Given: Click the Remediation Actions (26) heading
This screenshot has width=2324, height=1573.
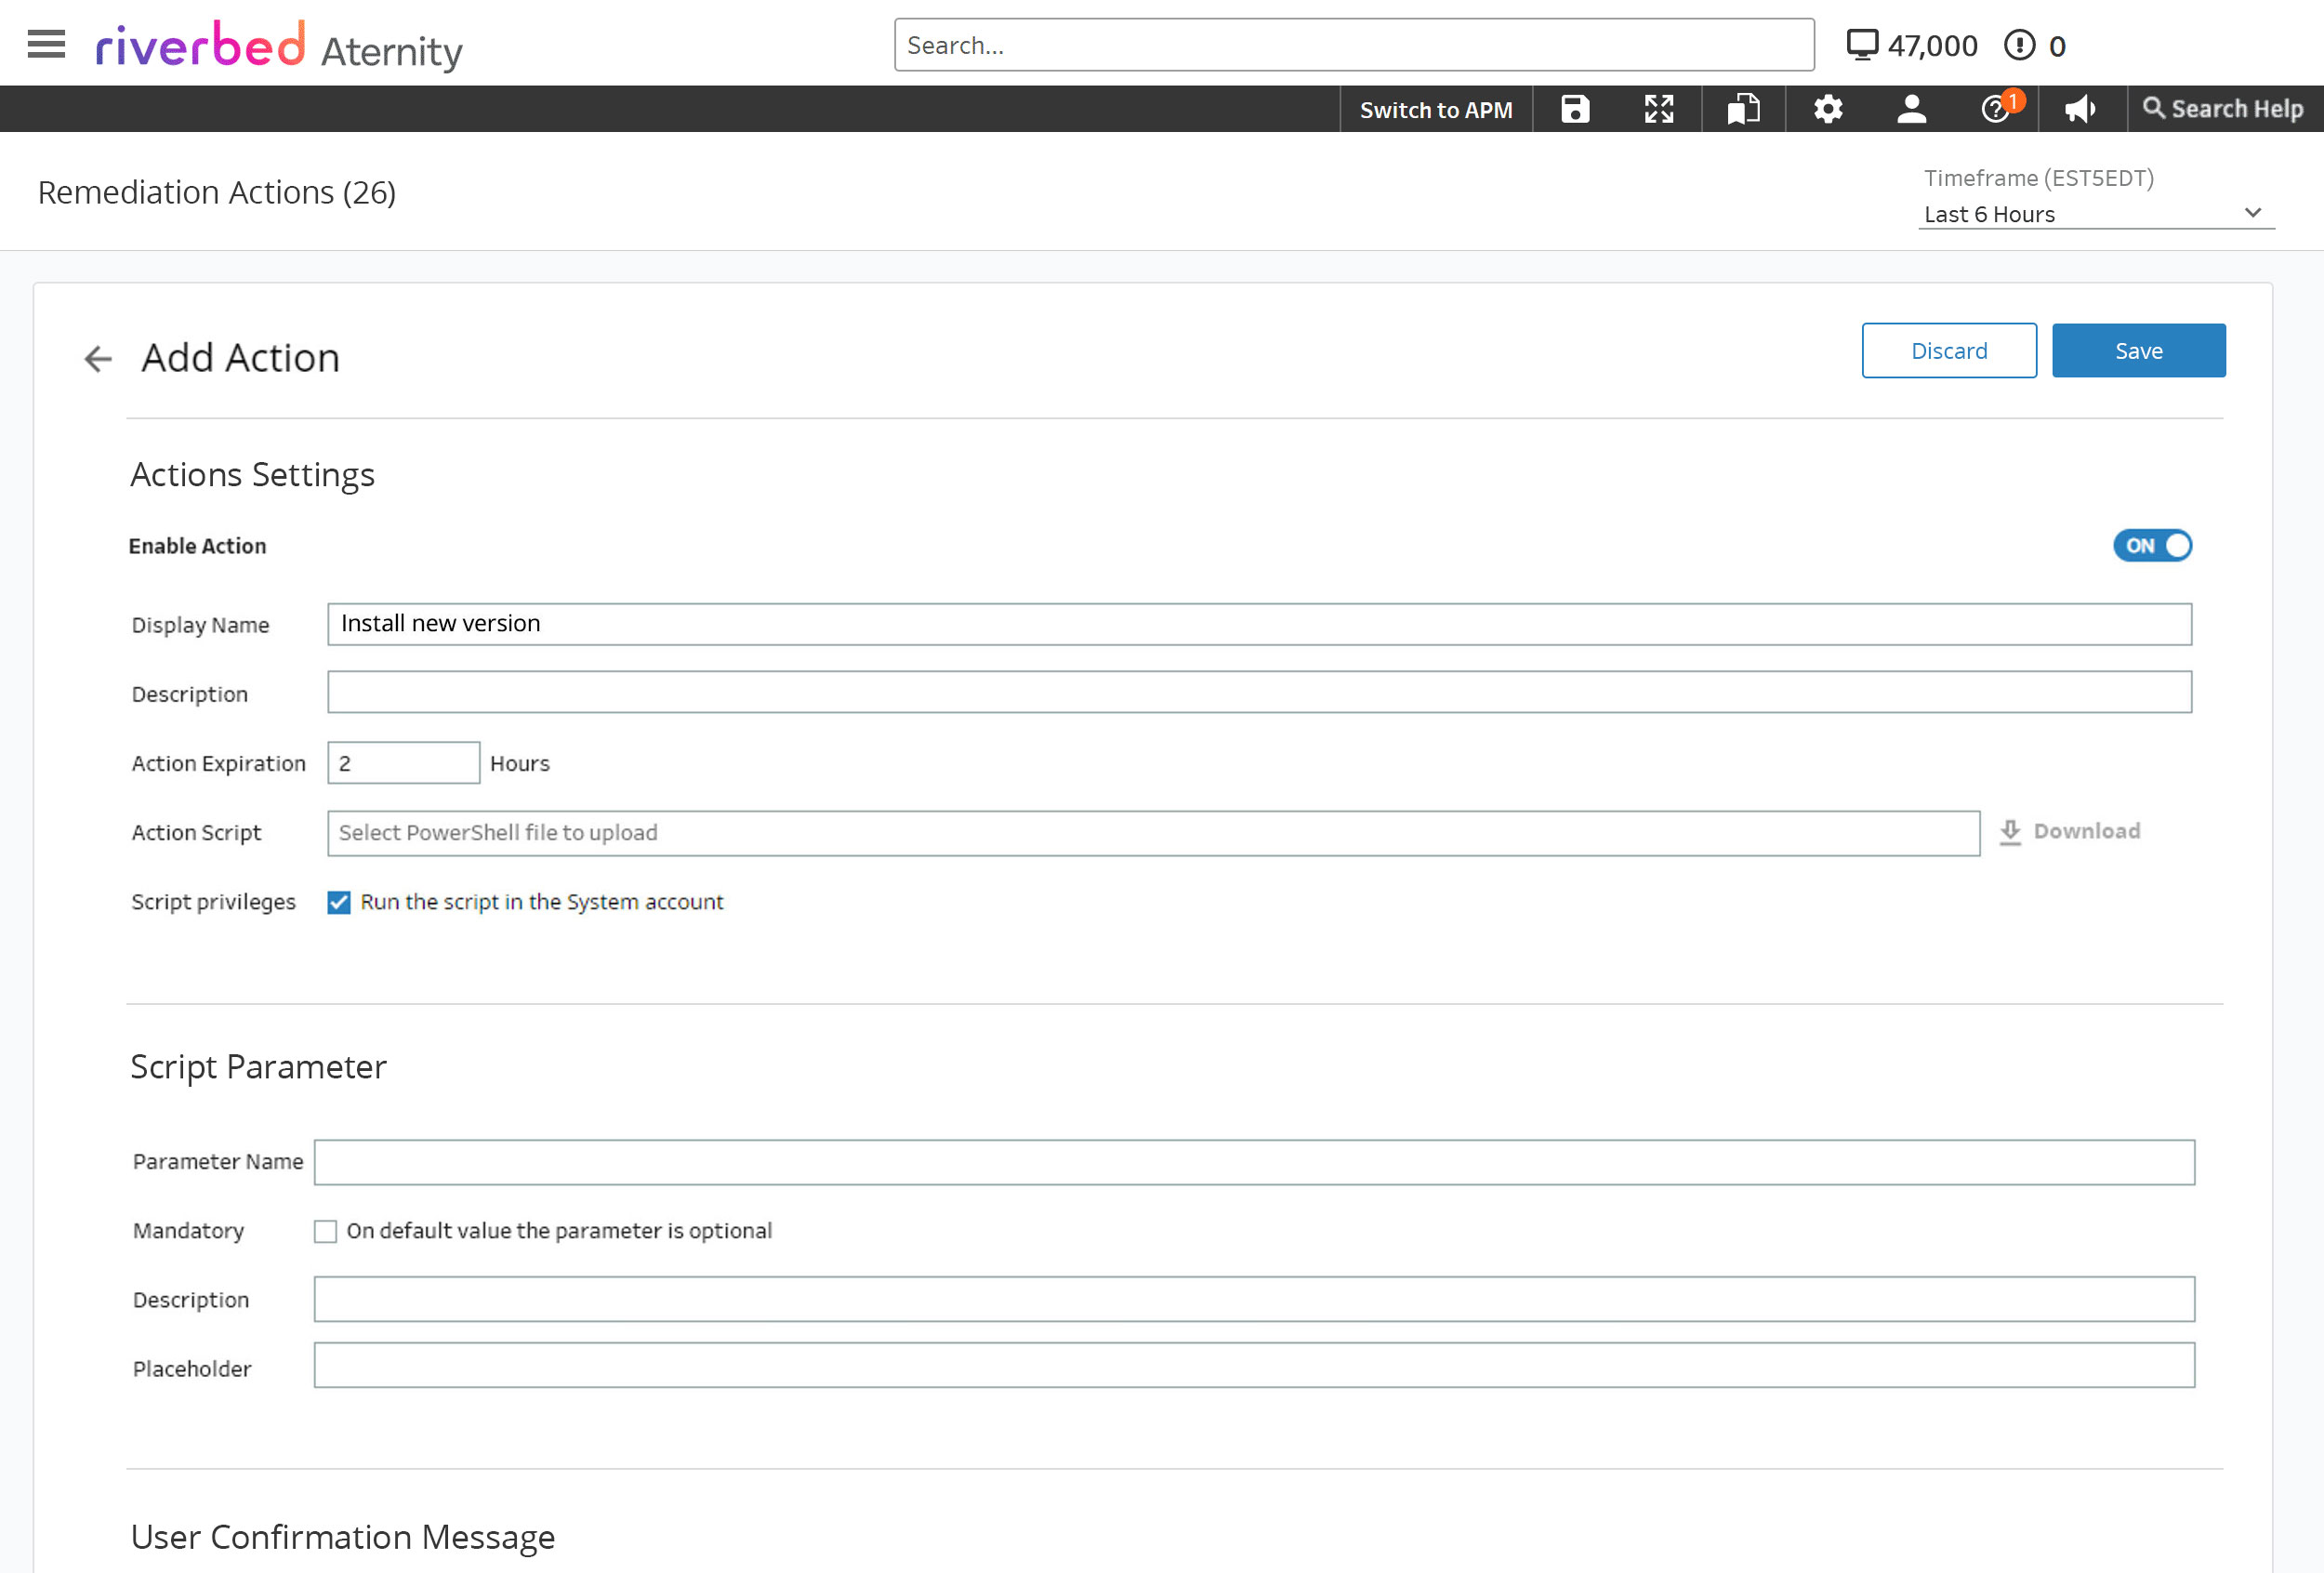Looking at the screenshot, I should 217,192.
